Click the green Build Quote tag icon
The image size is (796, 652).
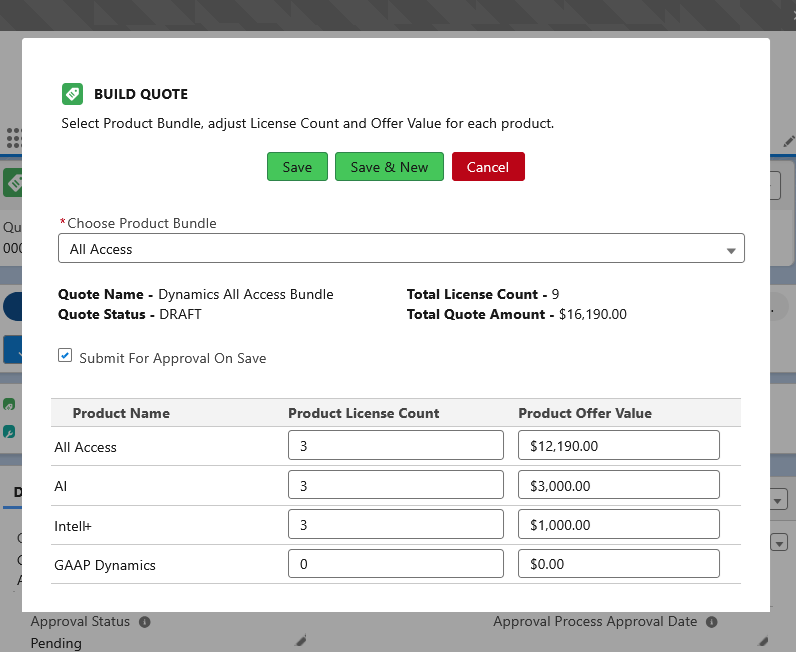73,94
